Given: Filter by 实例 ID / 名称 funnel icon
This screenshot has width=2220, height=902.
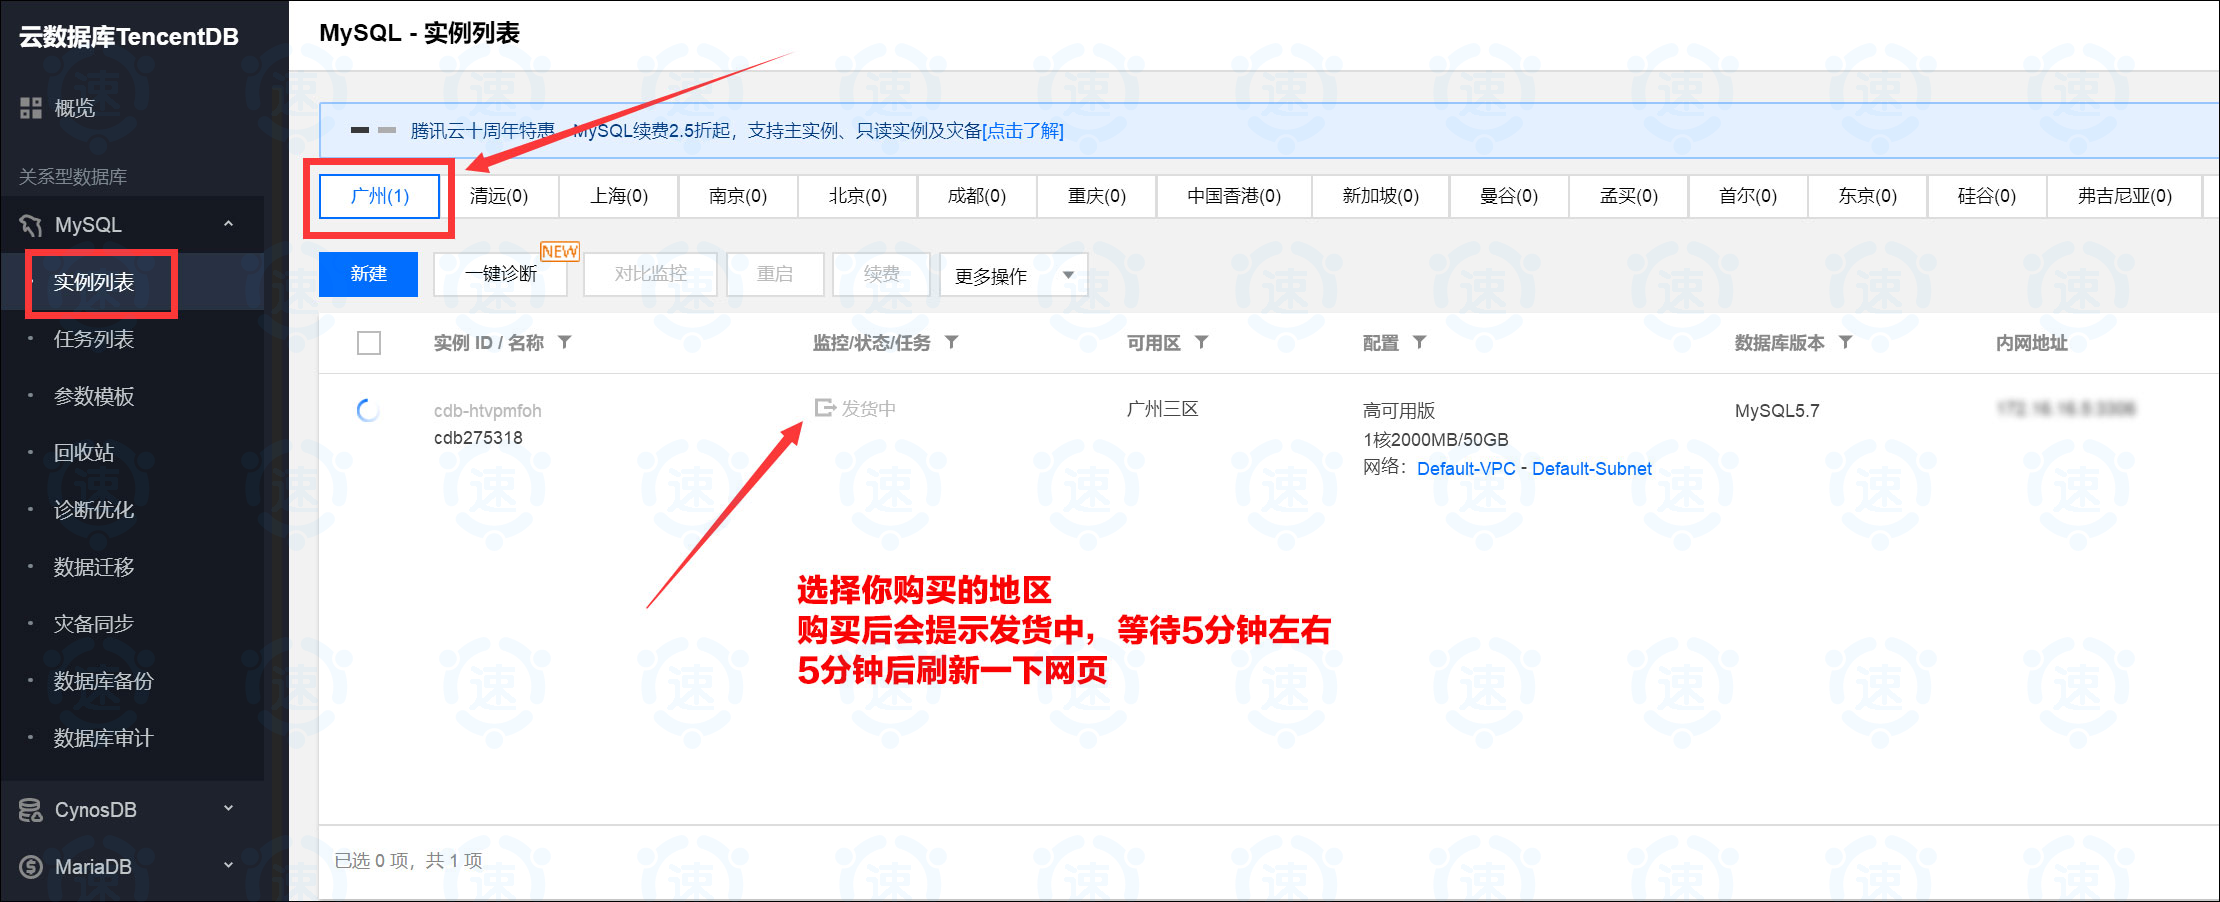Looking at the screenshot, I should (x=565, y=342).
